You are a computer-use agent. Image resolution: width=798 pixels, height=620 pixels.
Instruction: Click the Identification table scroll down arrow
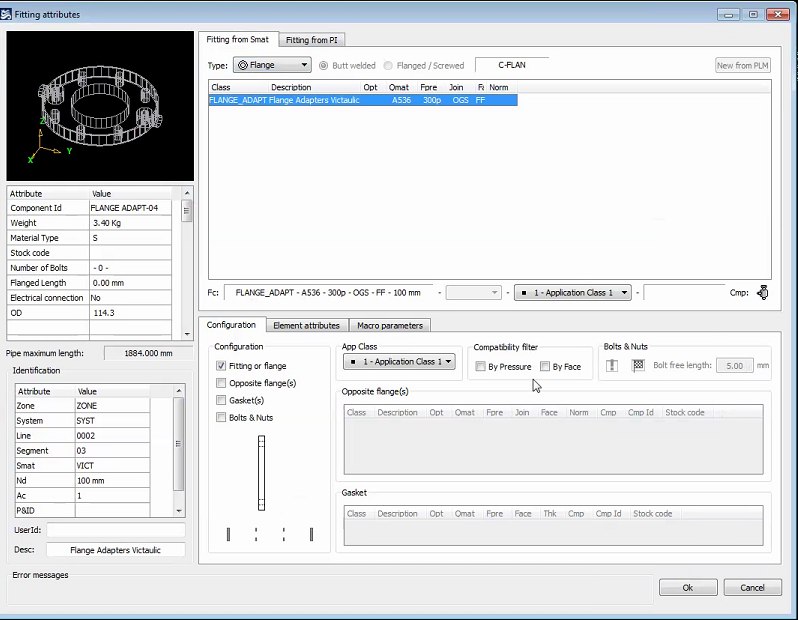coord(179,511)
